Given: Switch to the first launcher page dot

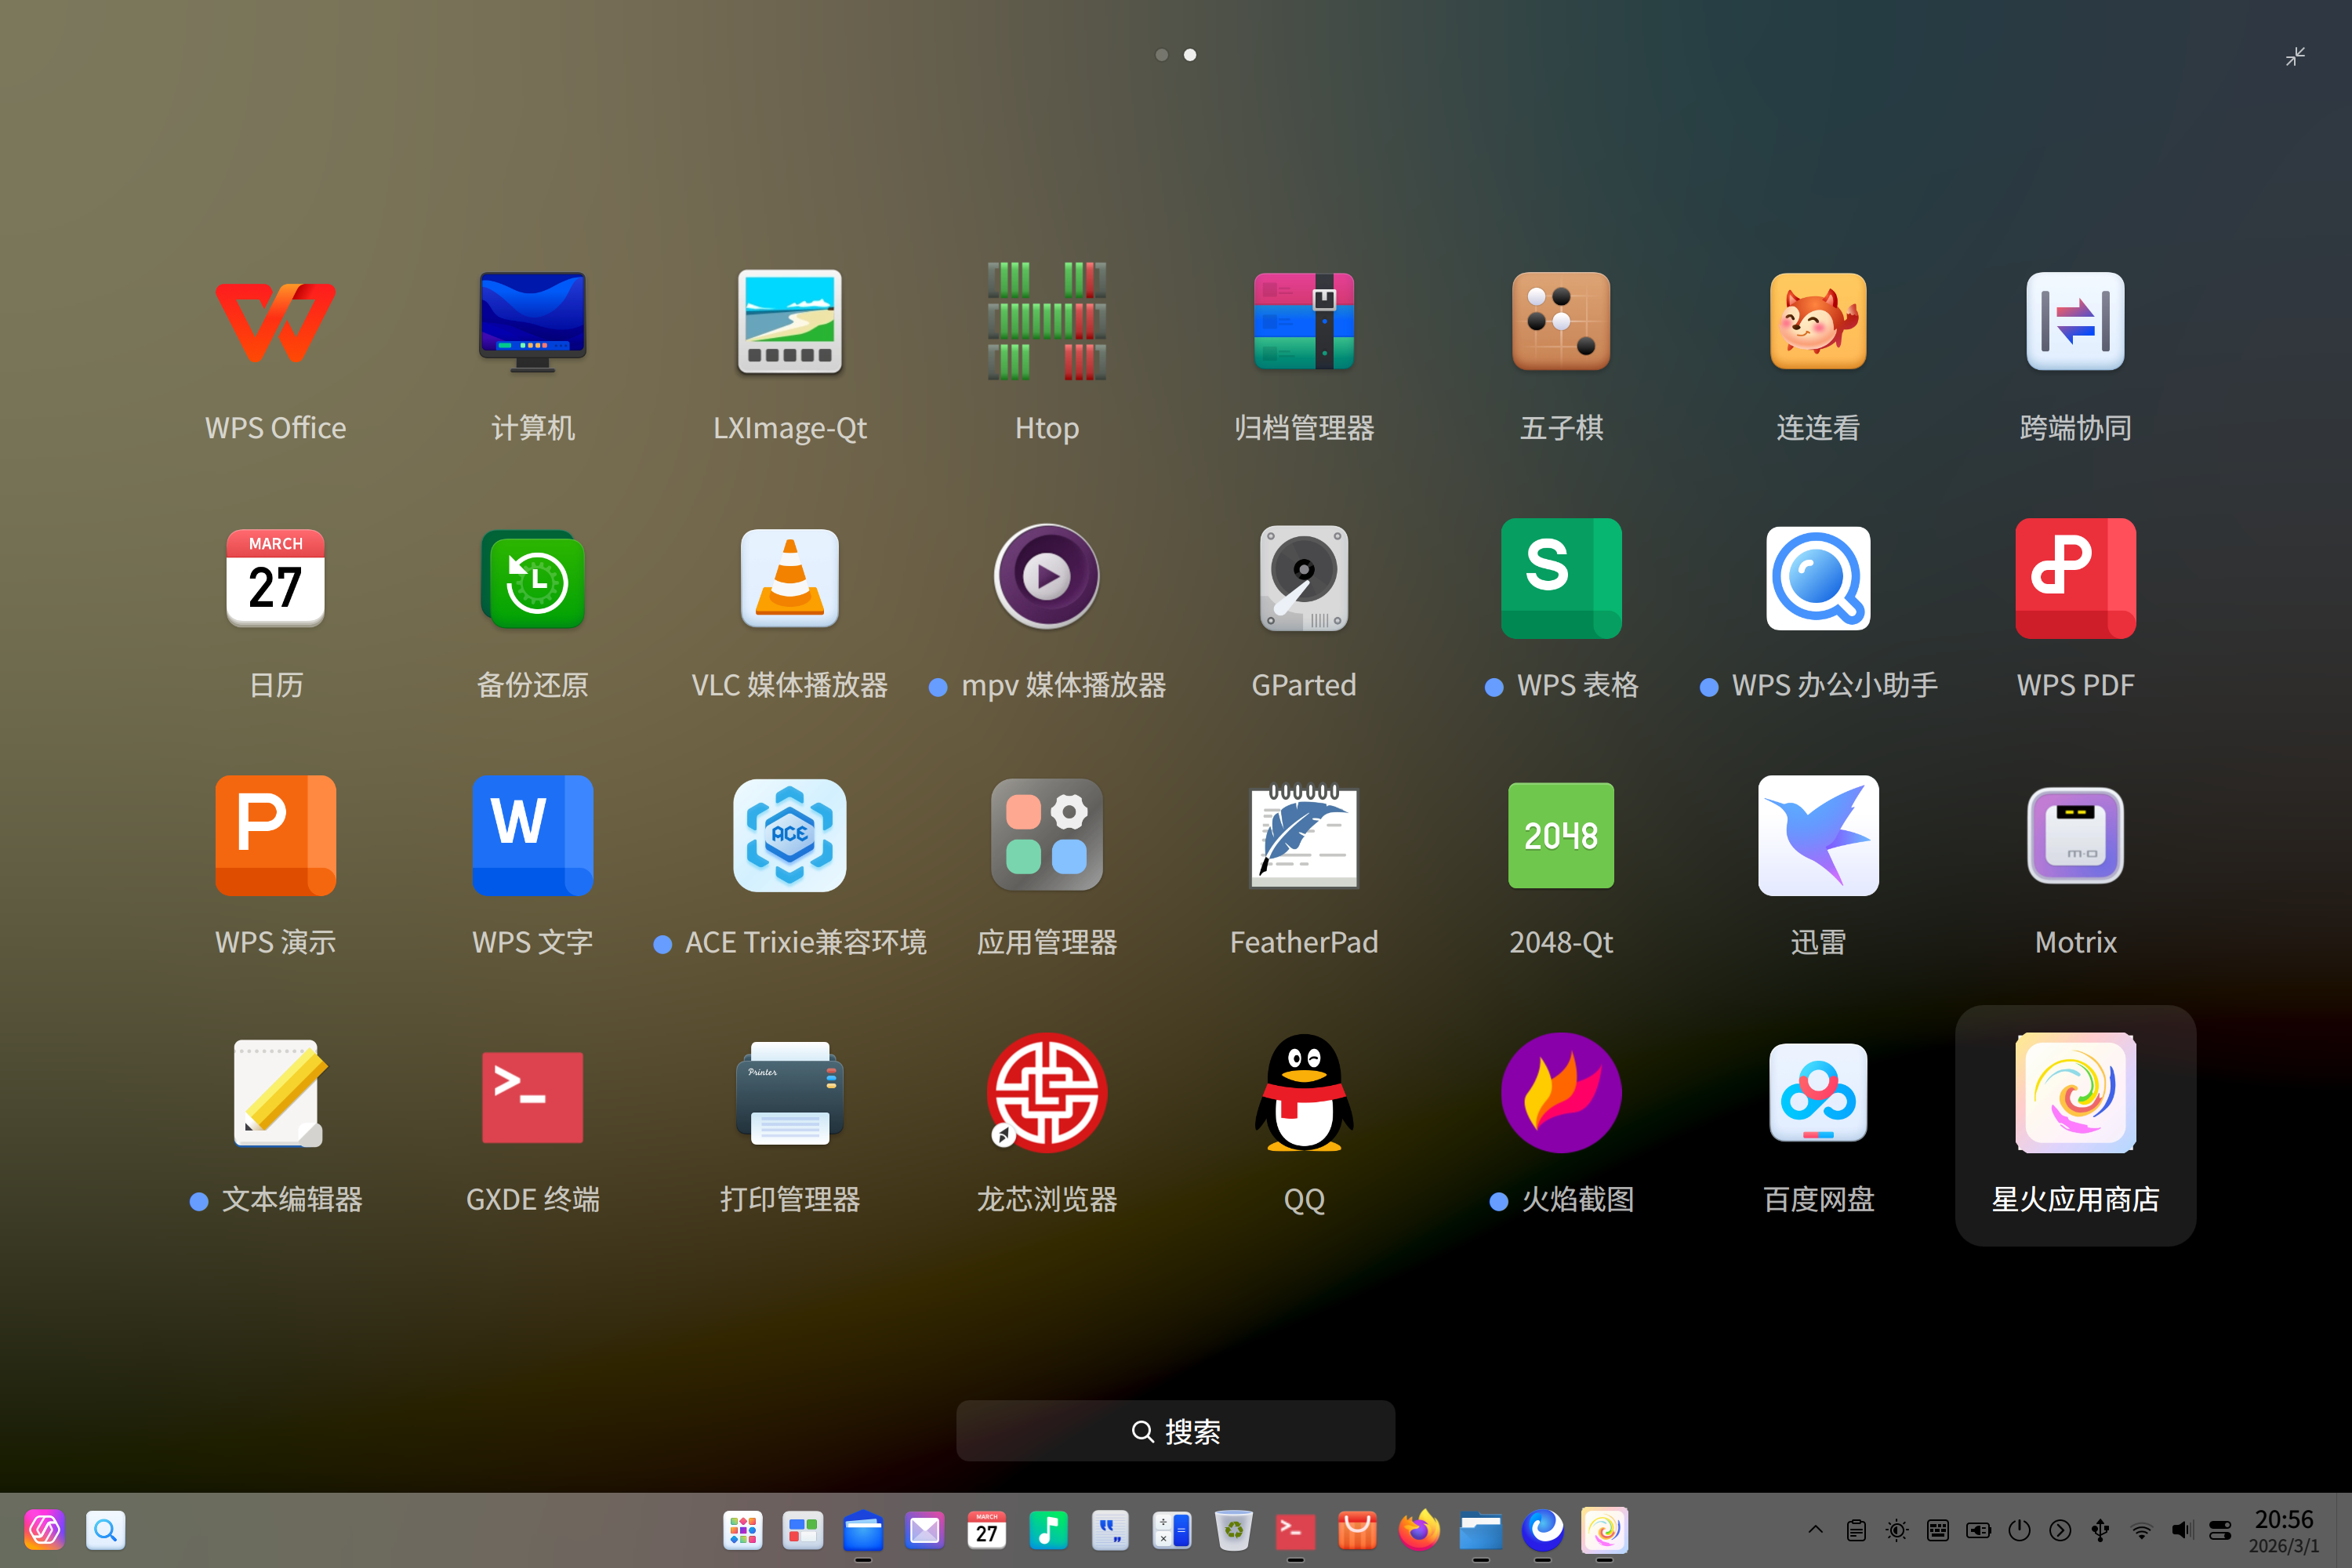Looking at the screenshot, I should click(1162, 55).
